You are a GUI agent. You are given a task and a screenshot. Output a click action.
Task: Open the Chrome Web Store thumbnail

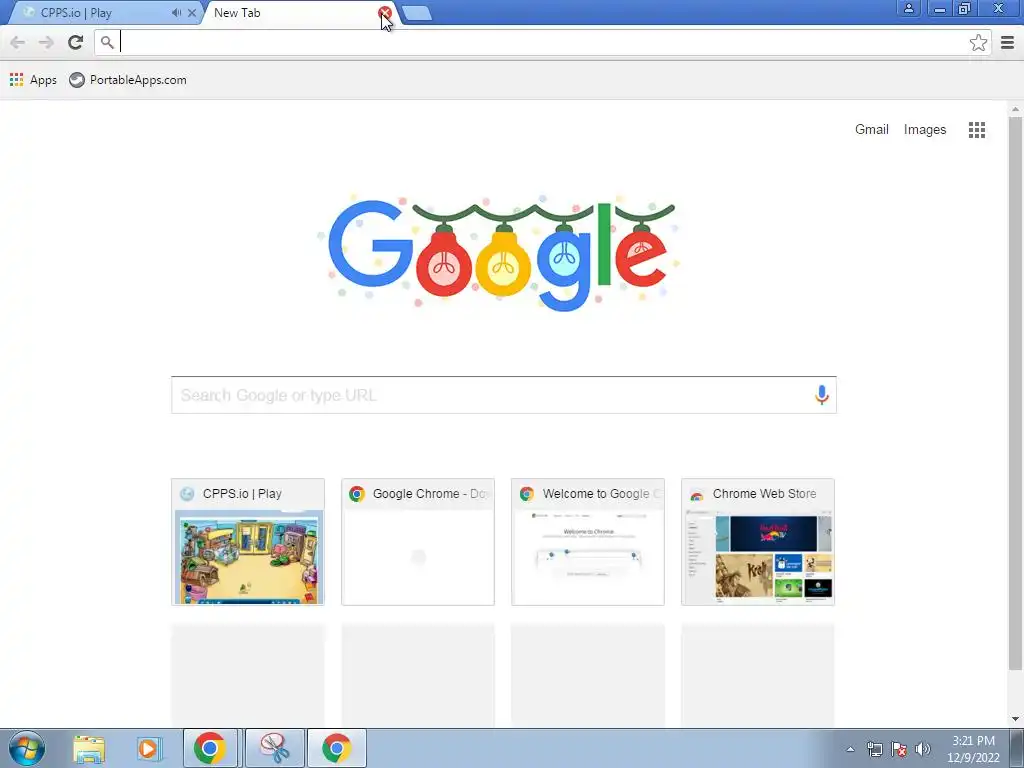758,541
